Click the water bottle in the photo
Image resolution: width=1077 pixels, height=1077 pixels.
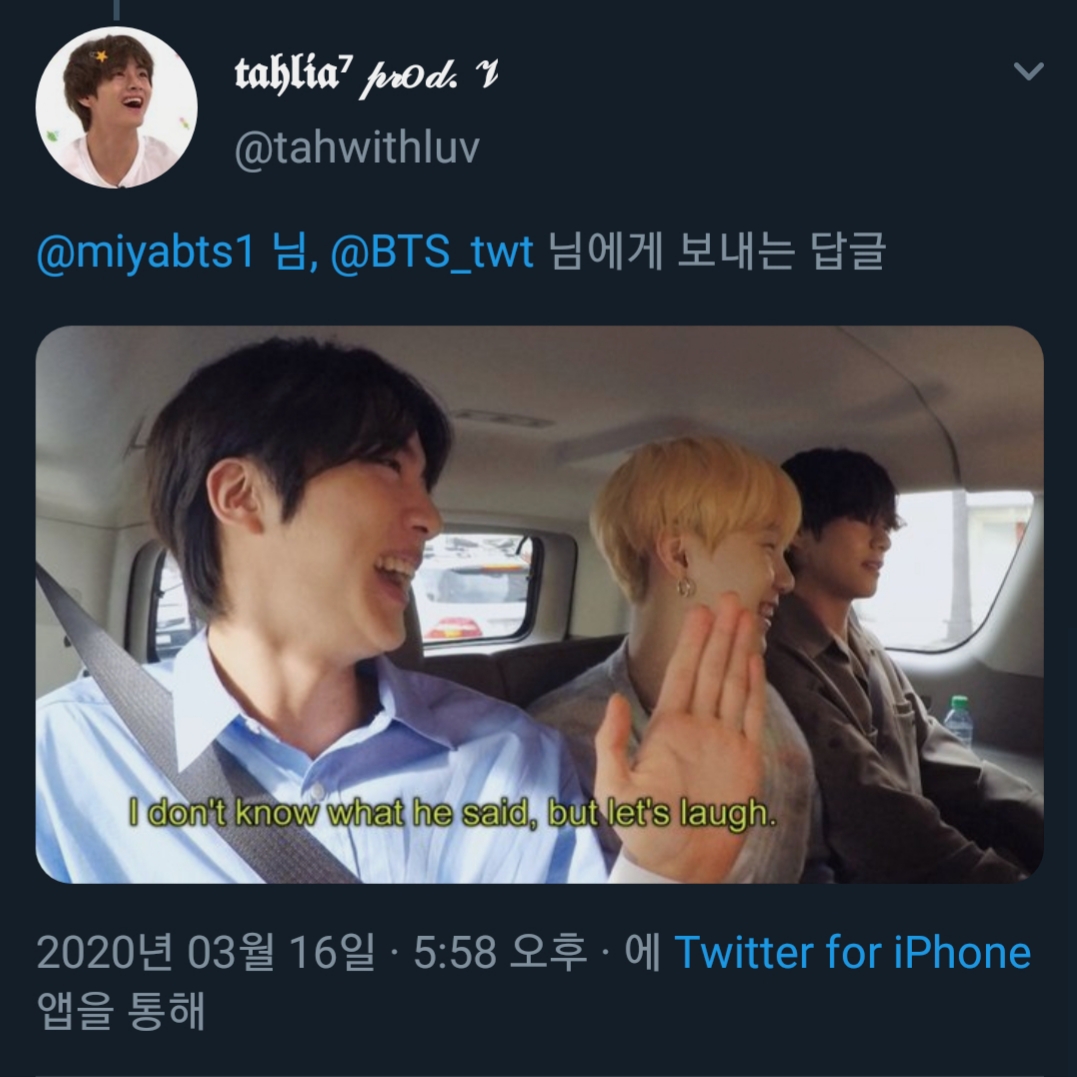[x=958, y=720]
